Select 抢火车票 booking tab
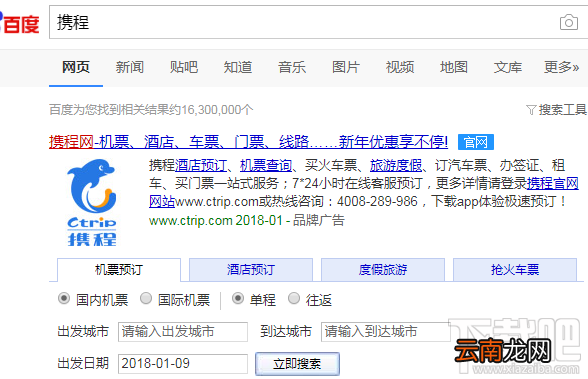This screenshot has height=379, width=588. point(515,270)
